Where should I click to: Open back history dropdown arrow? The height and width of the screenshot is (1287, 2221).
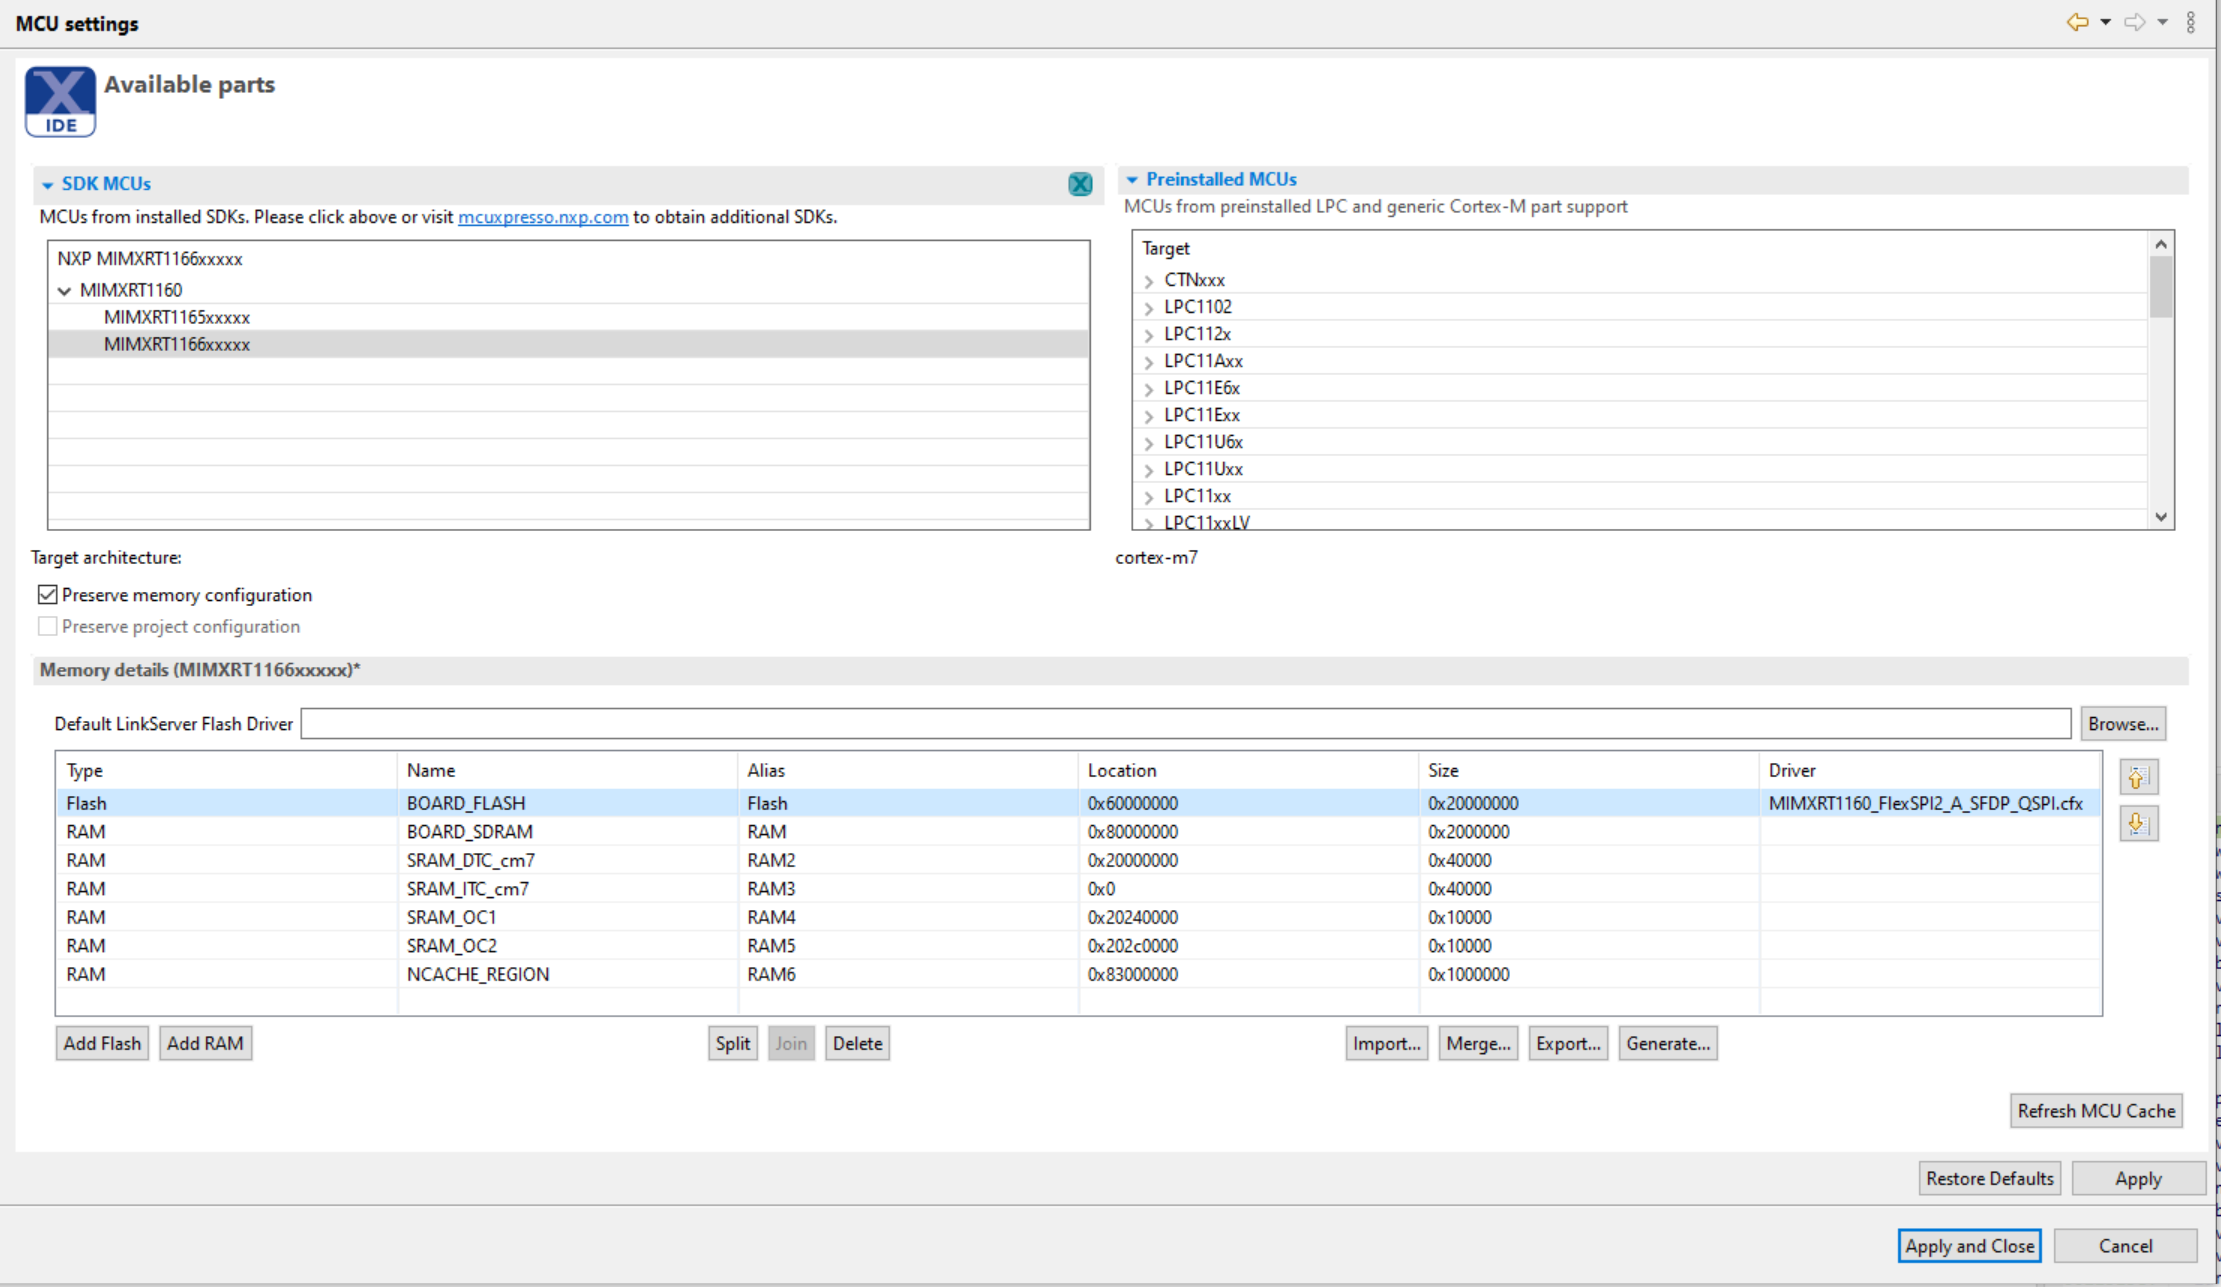click(2105, 22)
